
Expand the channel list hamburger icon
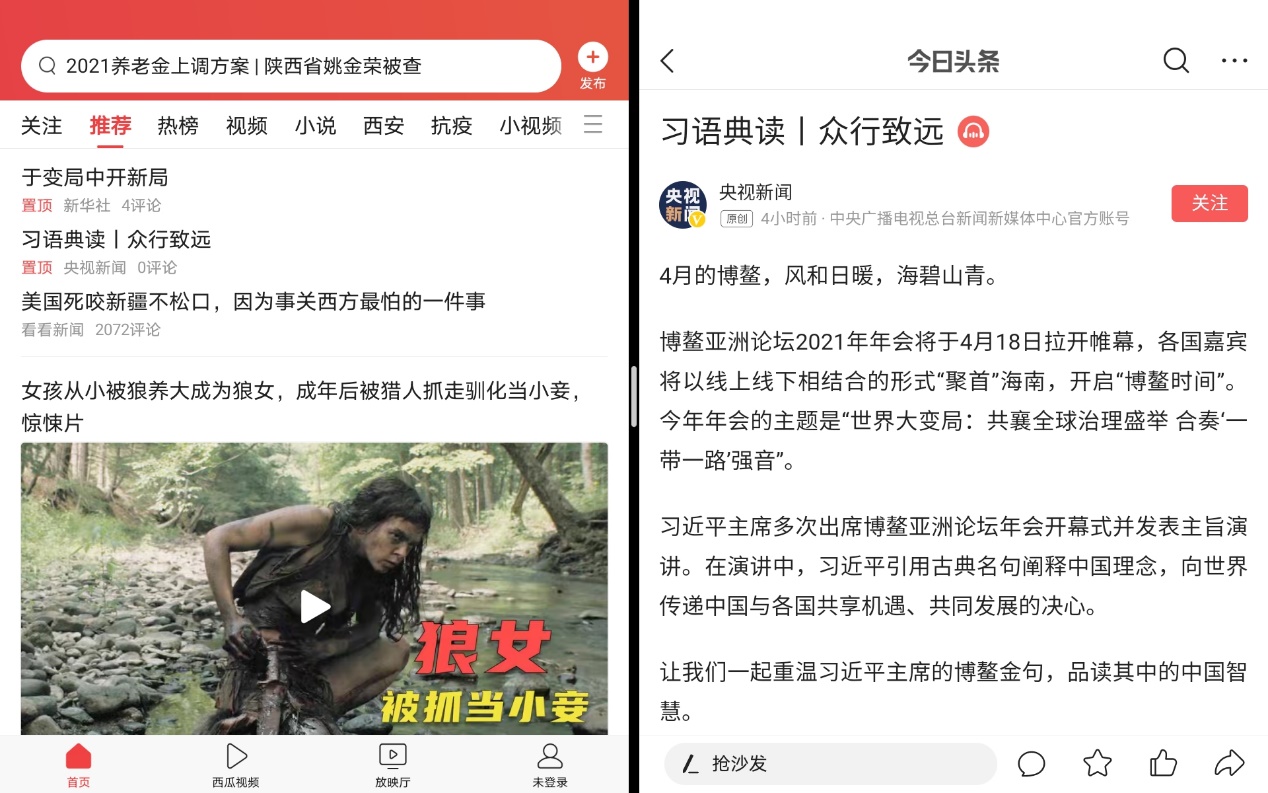point(593,125)
